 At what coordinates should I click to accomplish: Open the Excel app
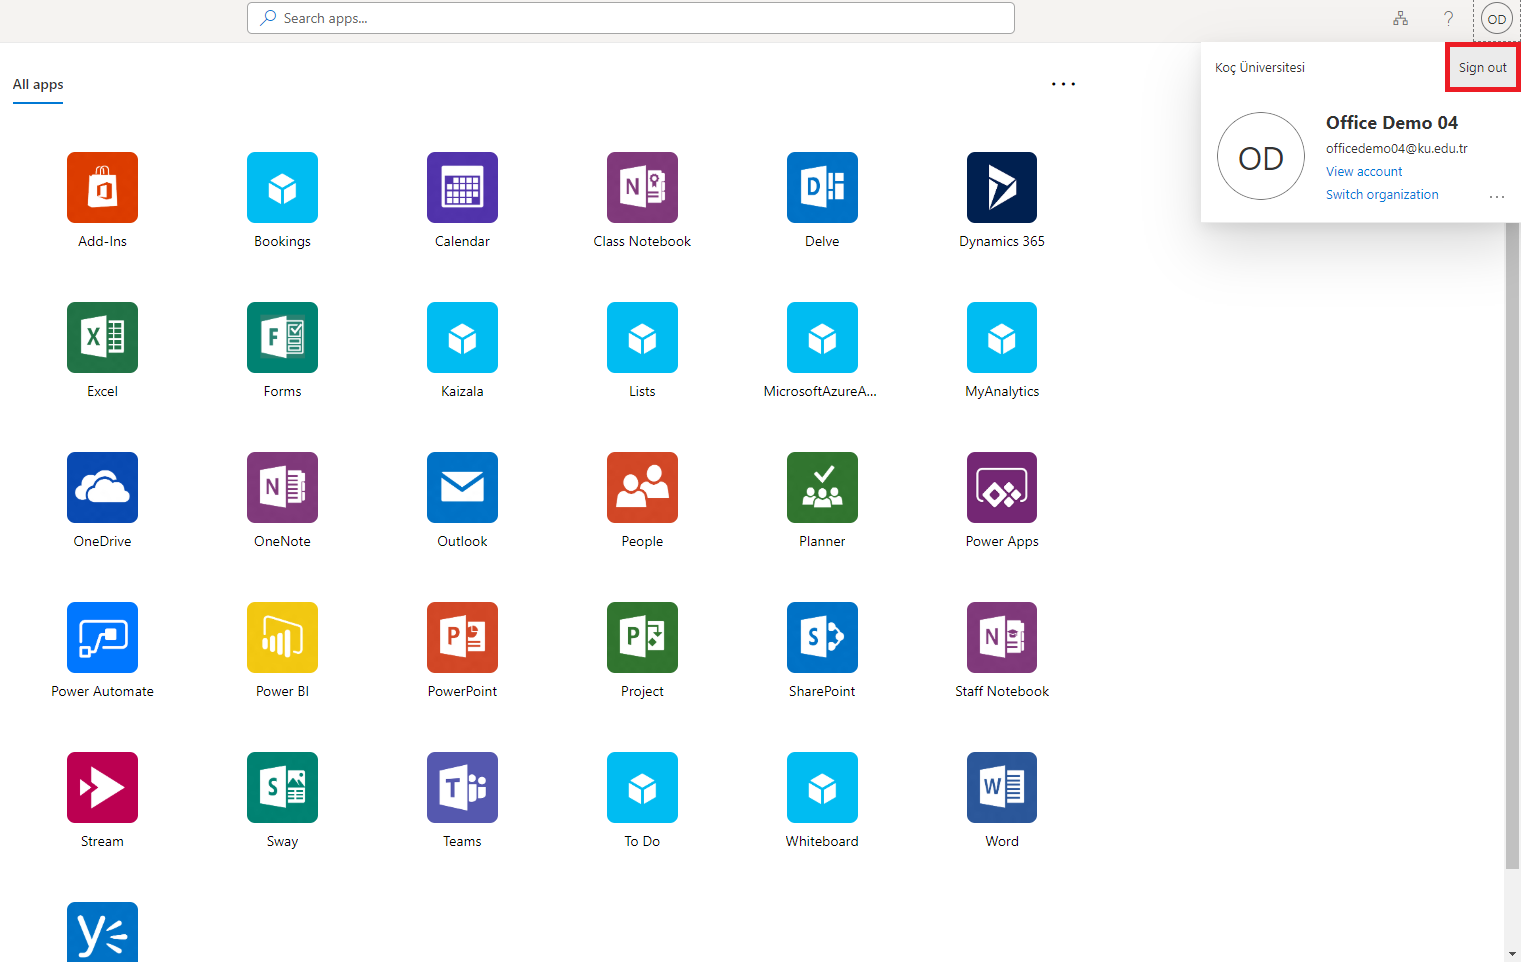point(102,338)
